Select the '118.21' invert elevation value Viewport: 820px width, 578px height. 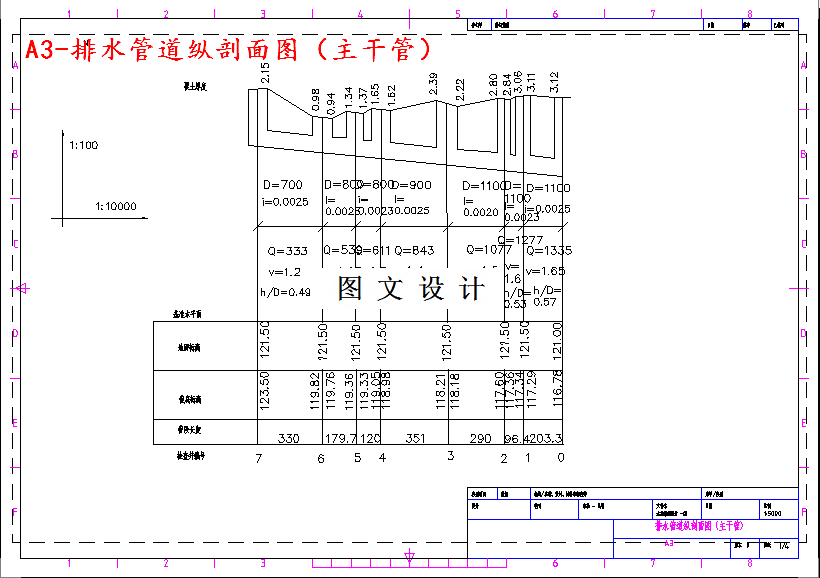pos(440,391)
